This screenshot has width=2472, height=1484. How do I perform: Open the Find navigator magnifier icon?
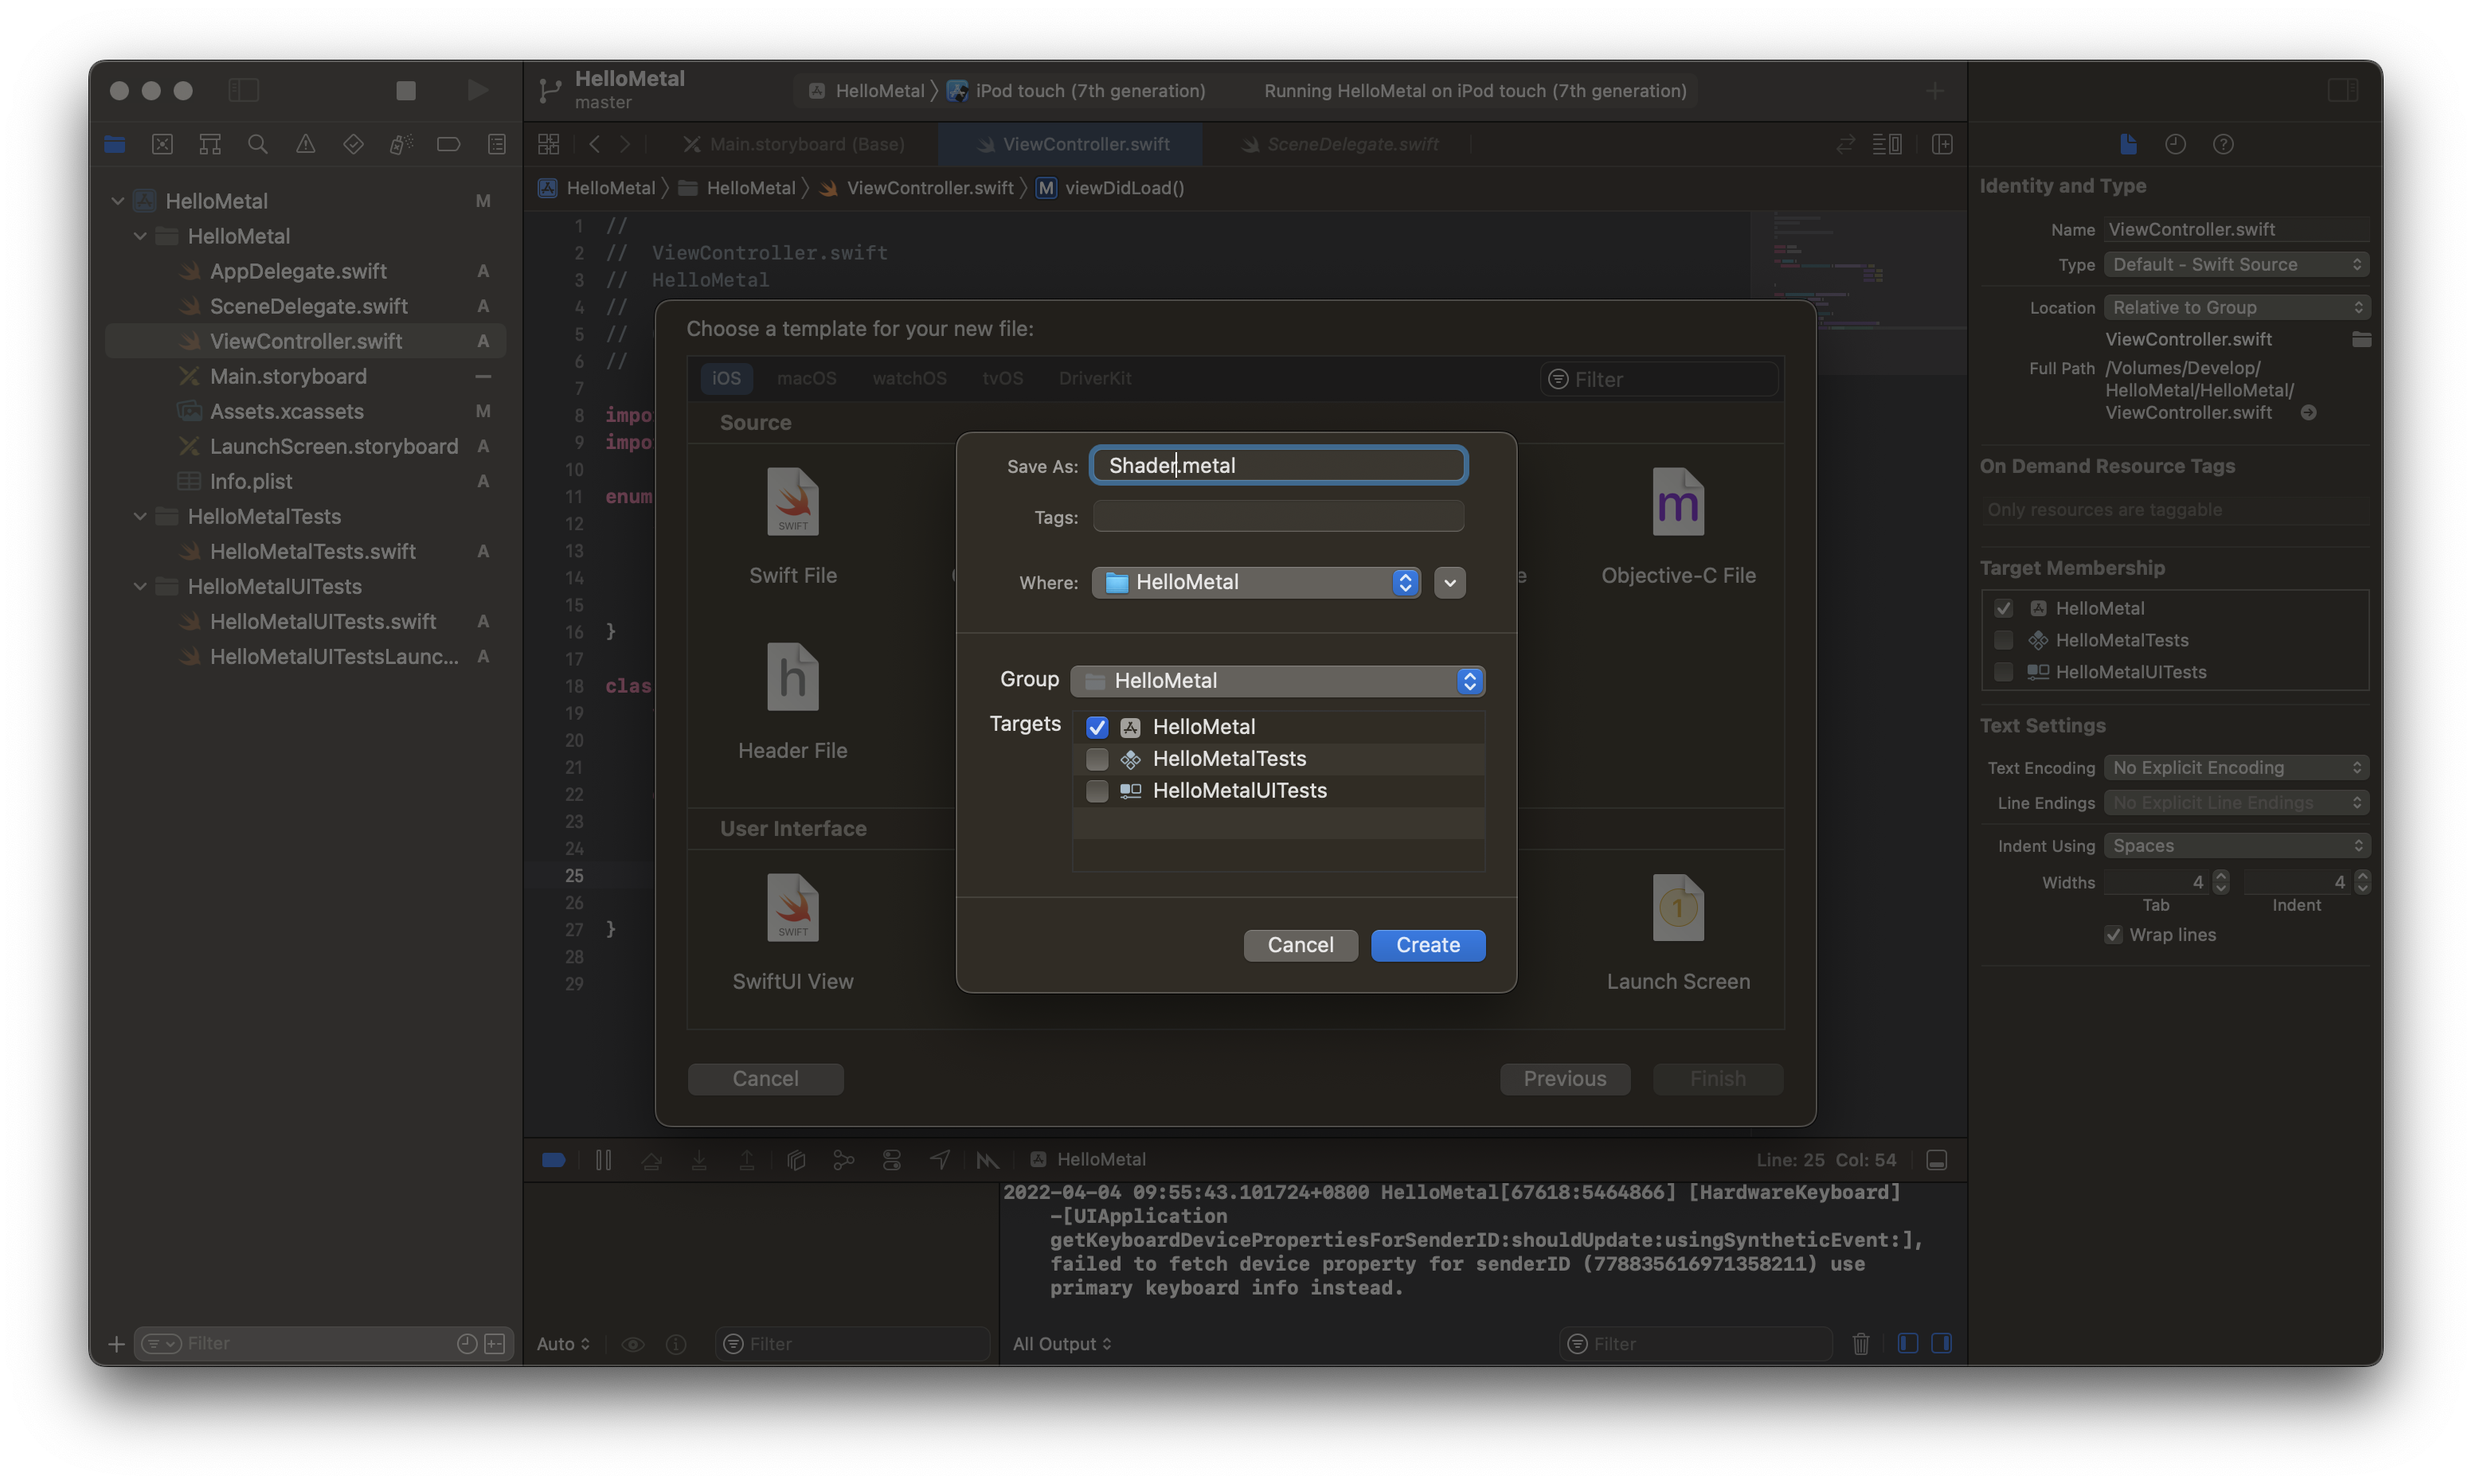coord(257,144)
